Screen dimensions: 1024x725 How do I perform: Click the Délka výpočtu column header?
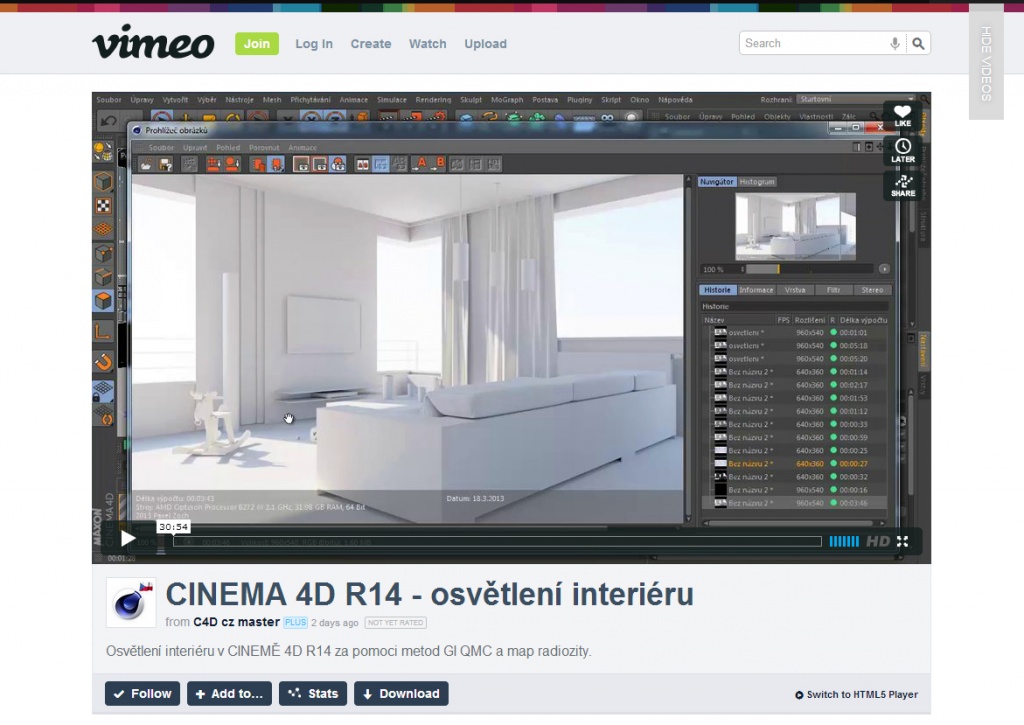click(x=863, y=320)
